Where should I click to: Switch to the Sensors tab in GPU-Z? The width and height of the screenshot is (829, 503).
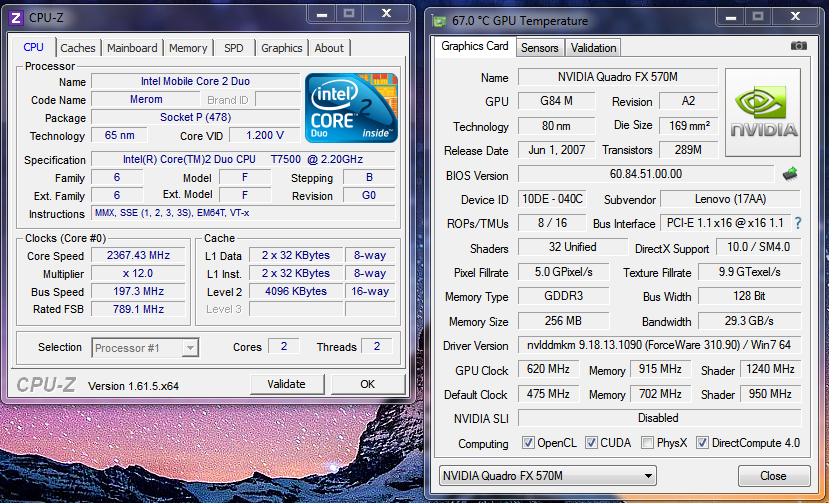pos(539,48)
